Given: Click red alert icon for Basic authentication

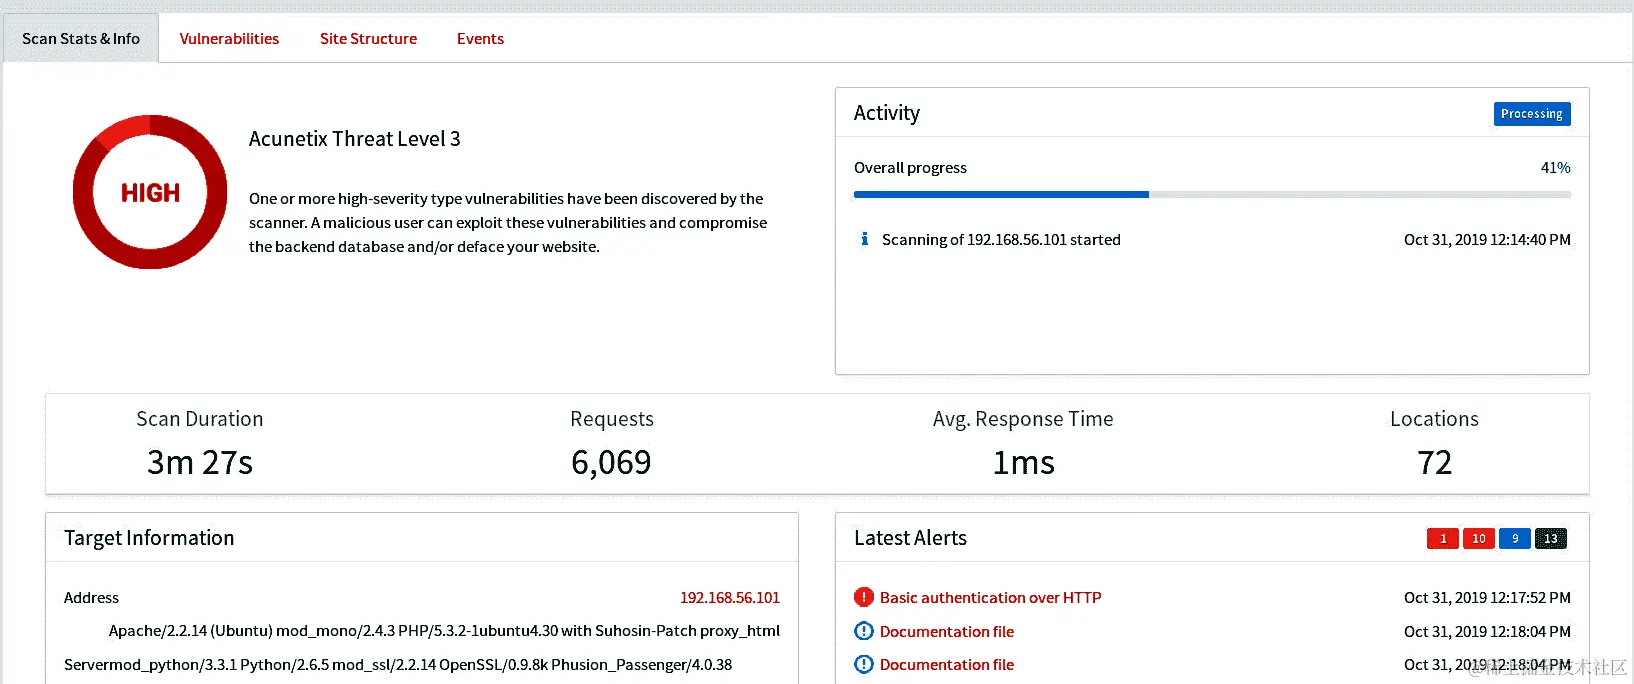Looking at the screenshot, I should coord(864,597).
